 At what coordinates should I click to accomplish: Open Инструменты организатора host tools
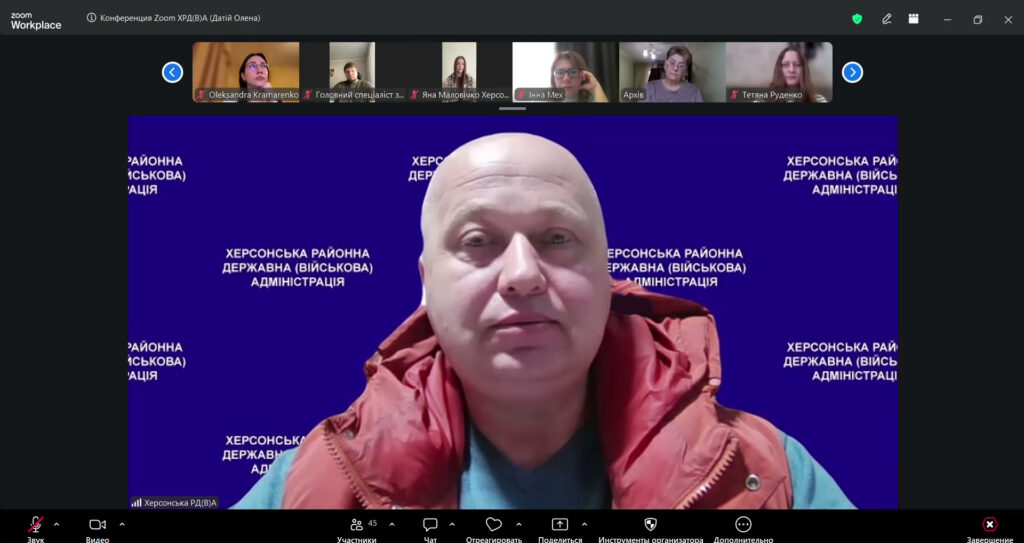[650, 527]
